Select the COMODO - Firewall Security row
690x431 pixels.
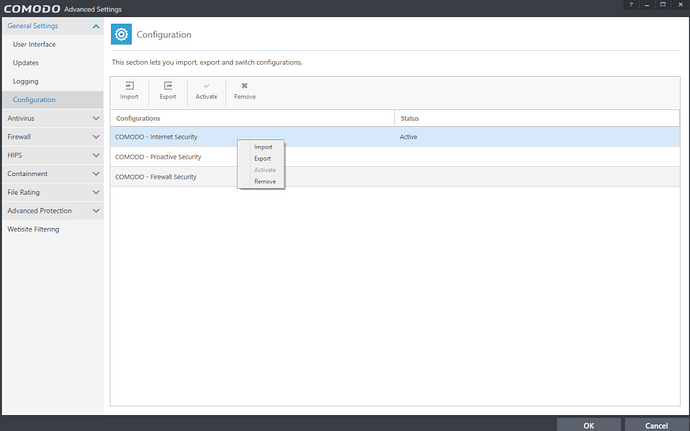(395, 177)
